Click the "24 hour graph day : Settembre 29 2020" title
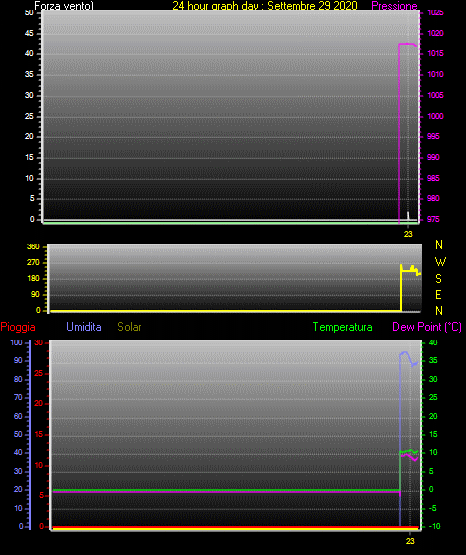The width and height of the screenshot is (466, 555). point(265,6)
